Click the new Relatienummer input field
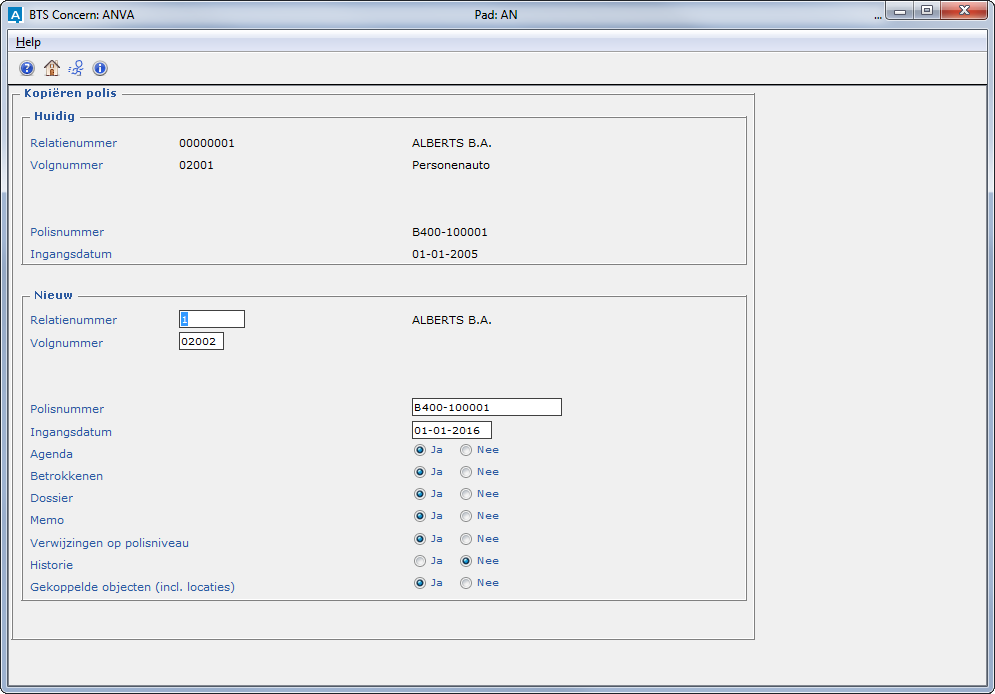 coord(212,319)
